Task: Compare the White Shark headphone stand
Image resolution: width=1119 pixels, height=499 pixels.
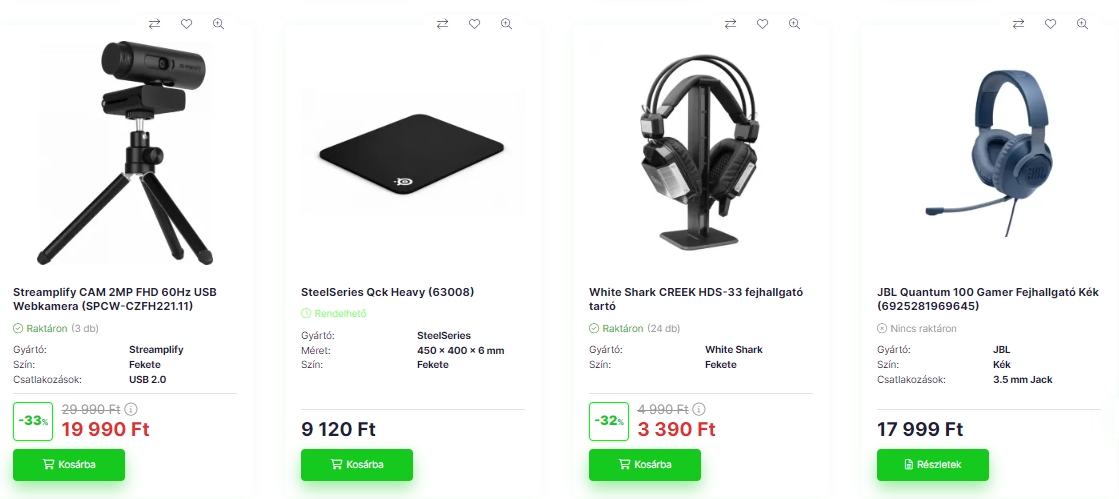Action: [x=730, y=24]
